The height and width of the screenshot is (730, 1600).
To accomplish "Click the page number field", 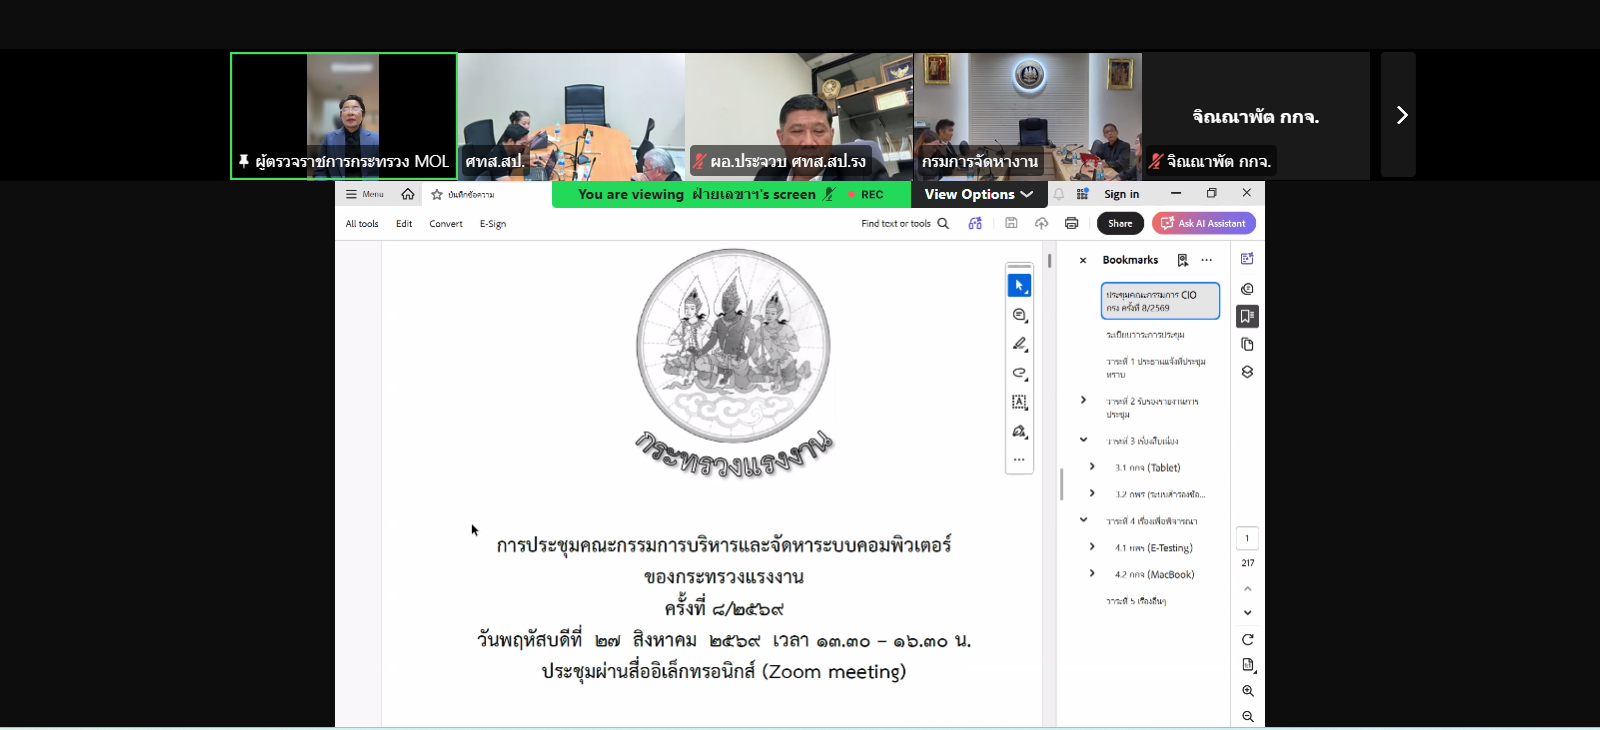I will point(1247,538).
